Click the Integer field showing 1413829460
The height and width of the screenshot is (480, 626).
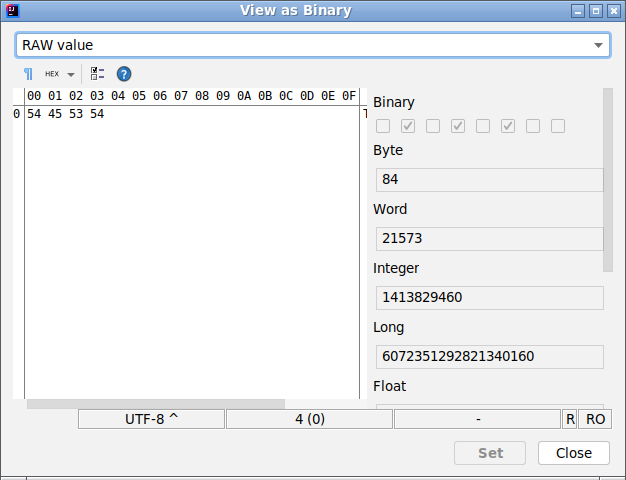[x=489, y=298]
